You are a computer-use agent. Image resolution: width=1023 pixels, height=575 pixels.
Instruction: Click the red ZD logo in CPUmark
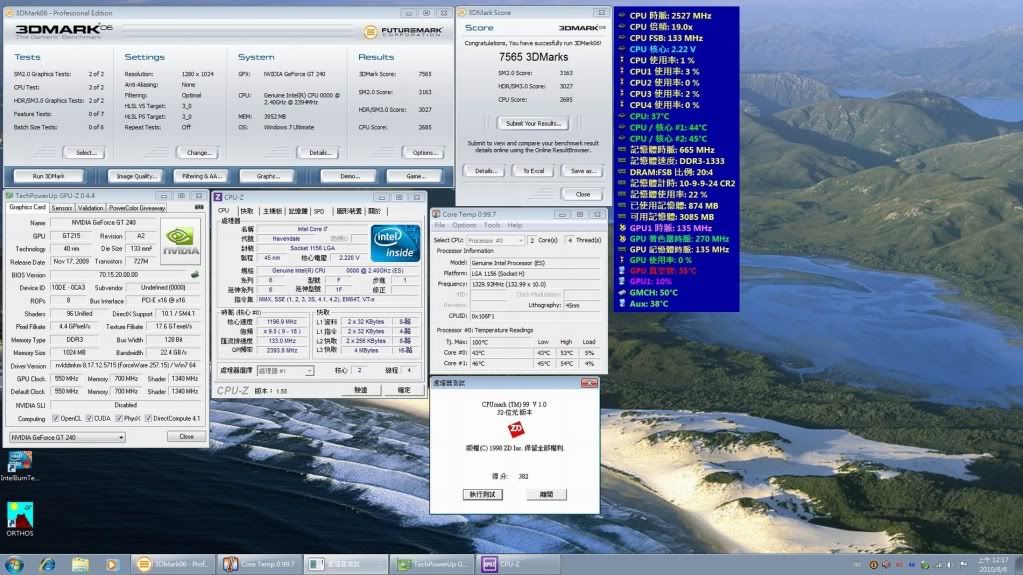point(516,431)
